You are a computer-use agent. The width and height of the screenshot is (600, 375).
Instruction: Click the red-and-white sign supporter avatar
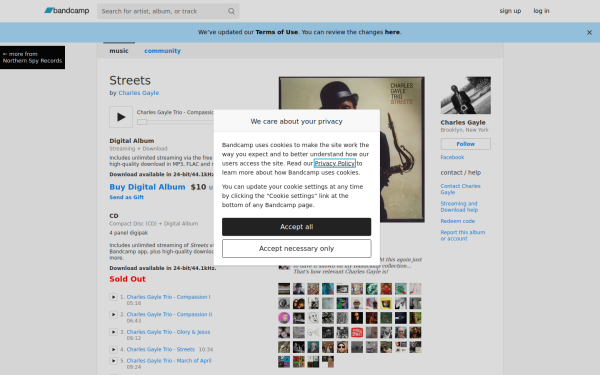pos(357,333)
